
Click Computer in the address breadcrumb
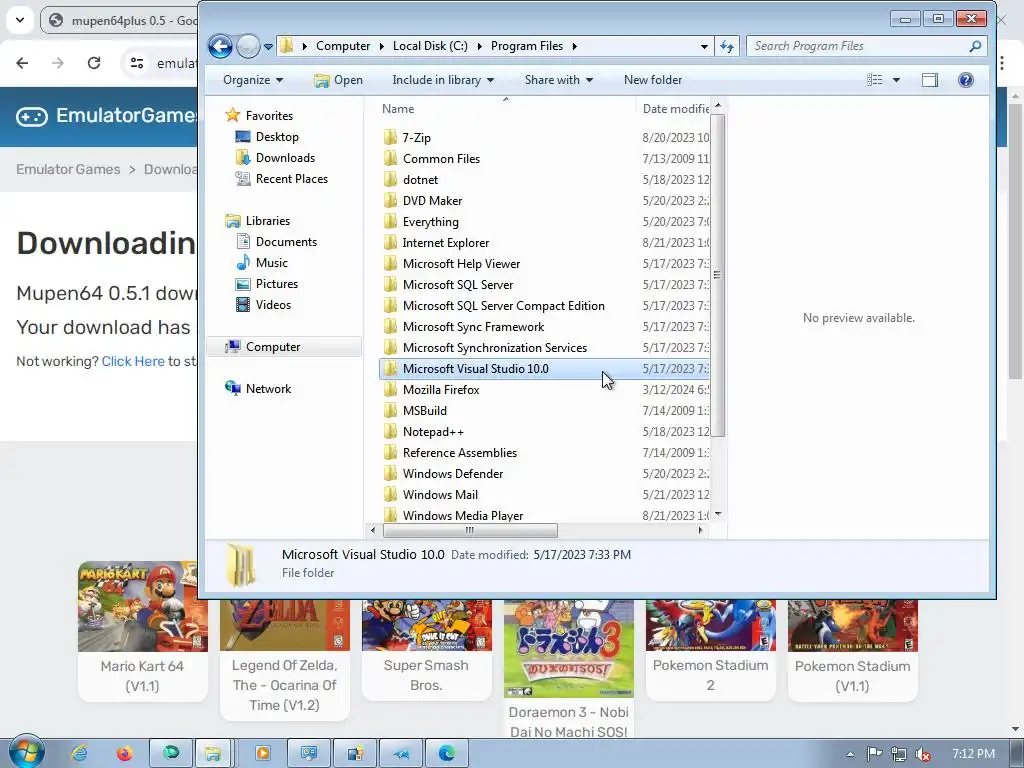(343, 46)
